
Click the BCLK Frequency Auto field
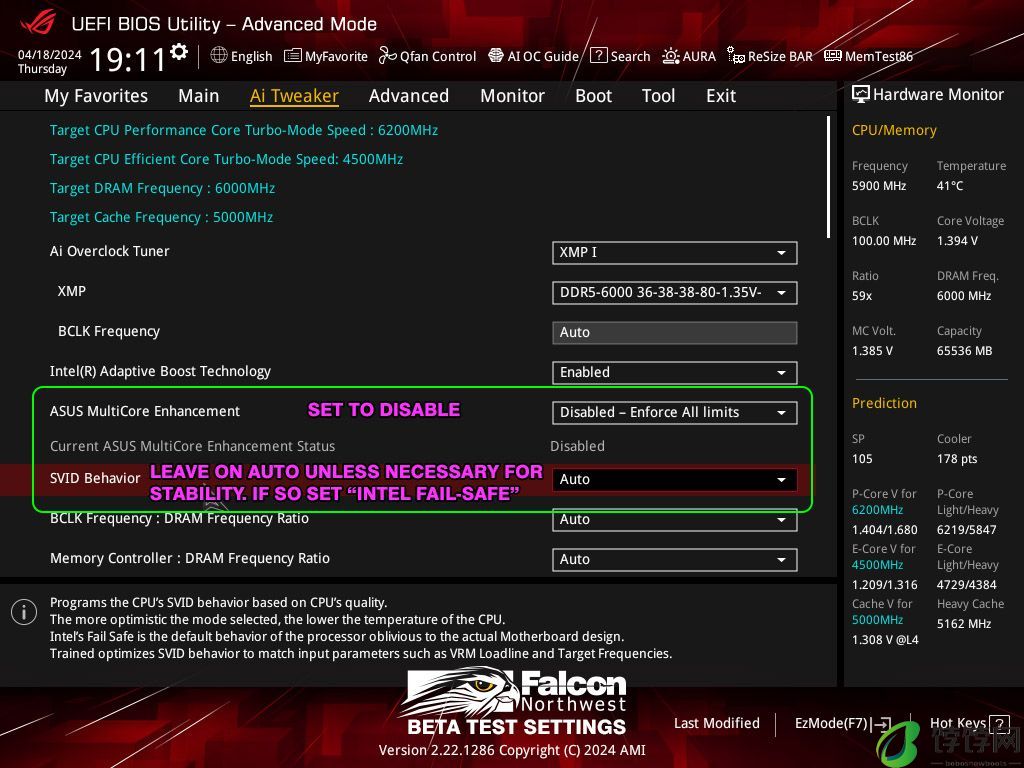pos(675,332)
